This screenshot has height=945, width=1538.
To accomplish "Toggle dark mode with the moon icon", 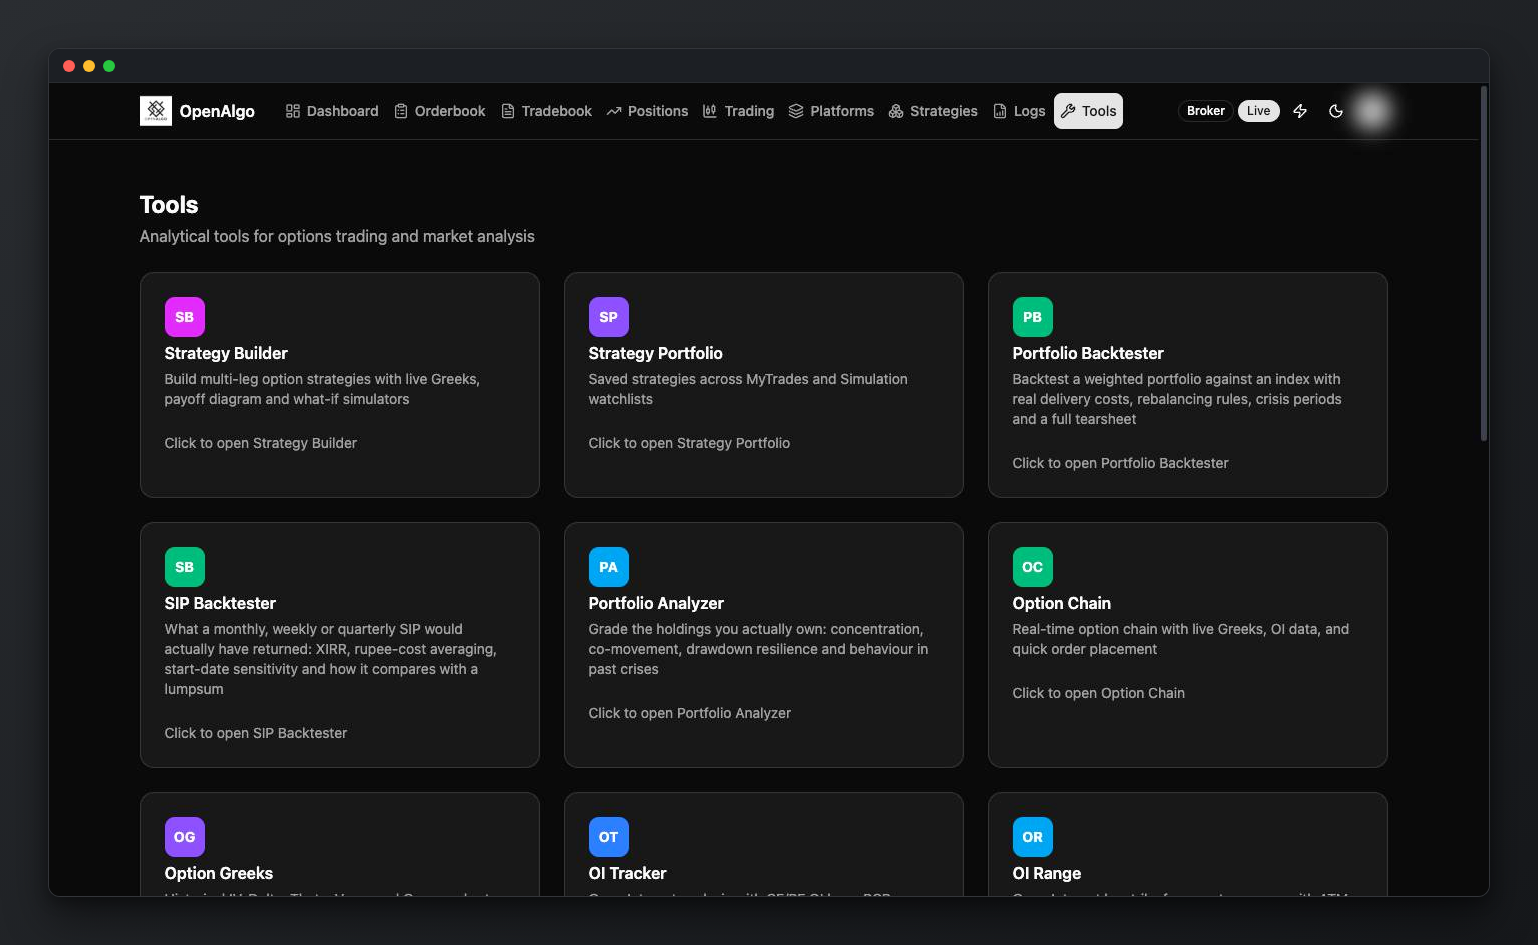I will point(1336,111).
